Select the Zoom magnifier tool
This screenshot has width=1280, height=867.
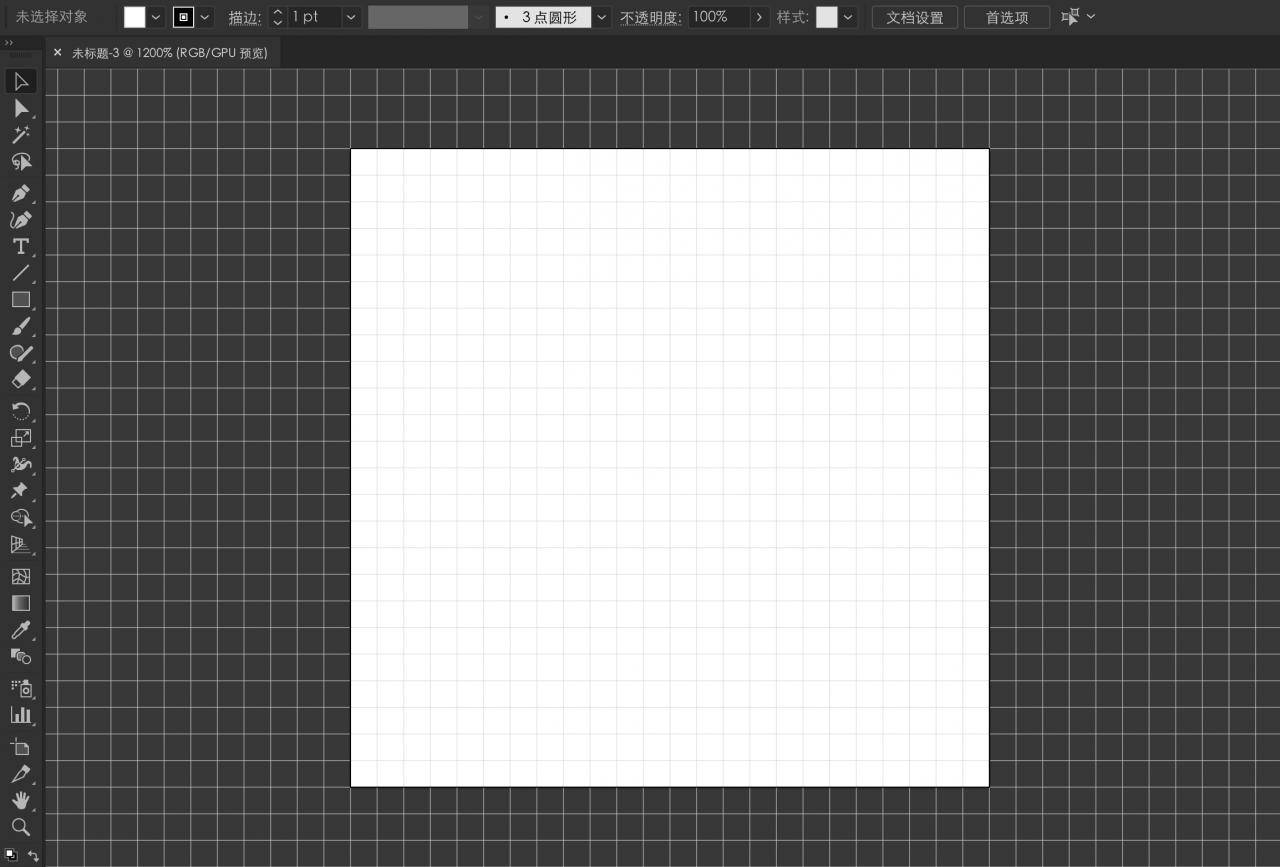(x=21, y=827)
